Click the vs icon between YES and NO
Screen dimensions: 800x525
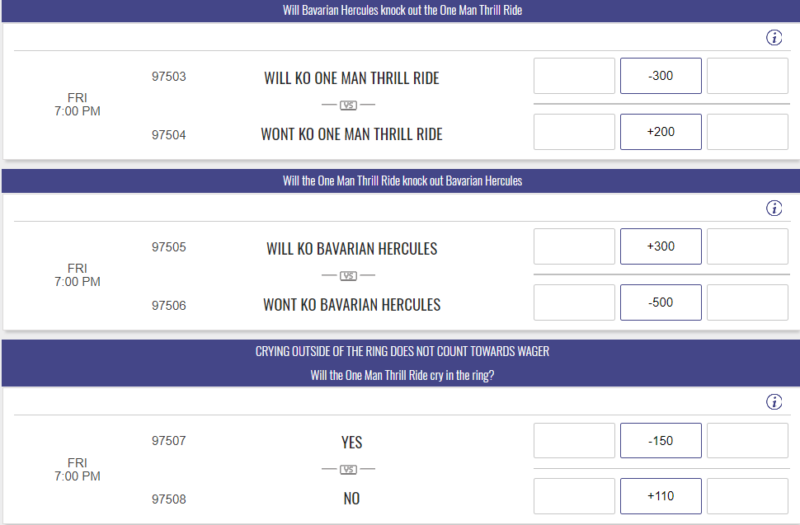point(348,469)
